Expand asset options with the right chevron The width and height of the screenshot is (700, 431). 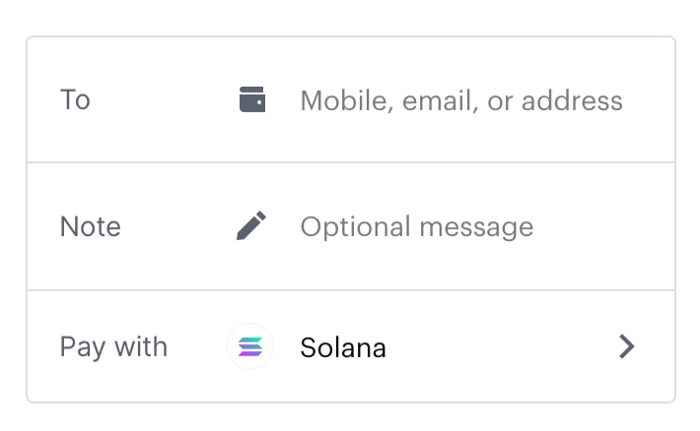(x=627, y=347)
